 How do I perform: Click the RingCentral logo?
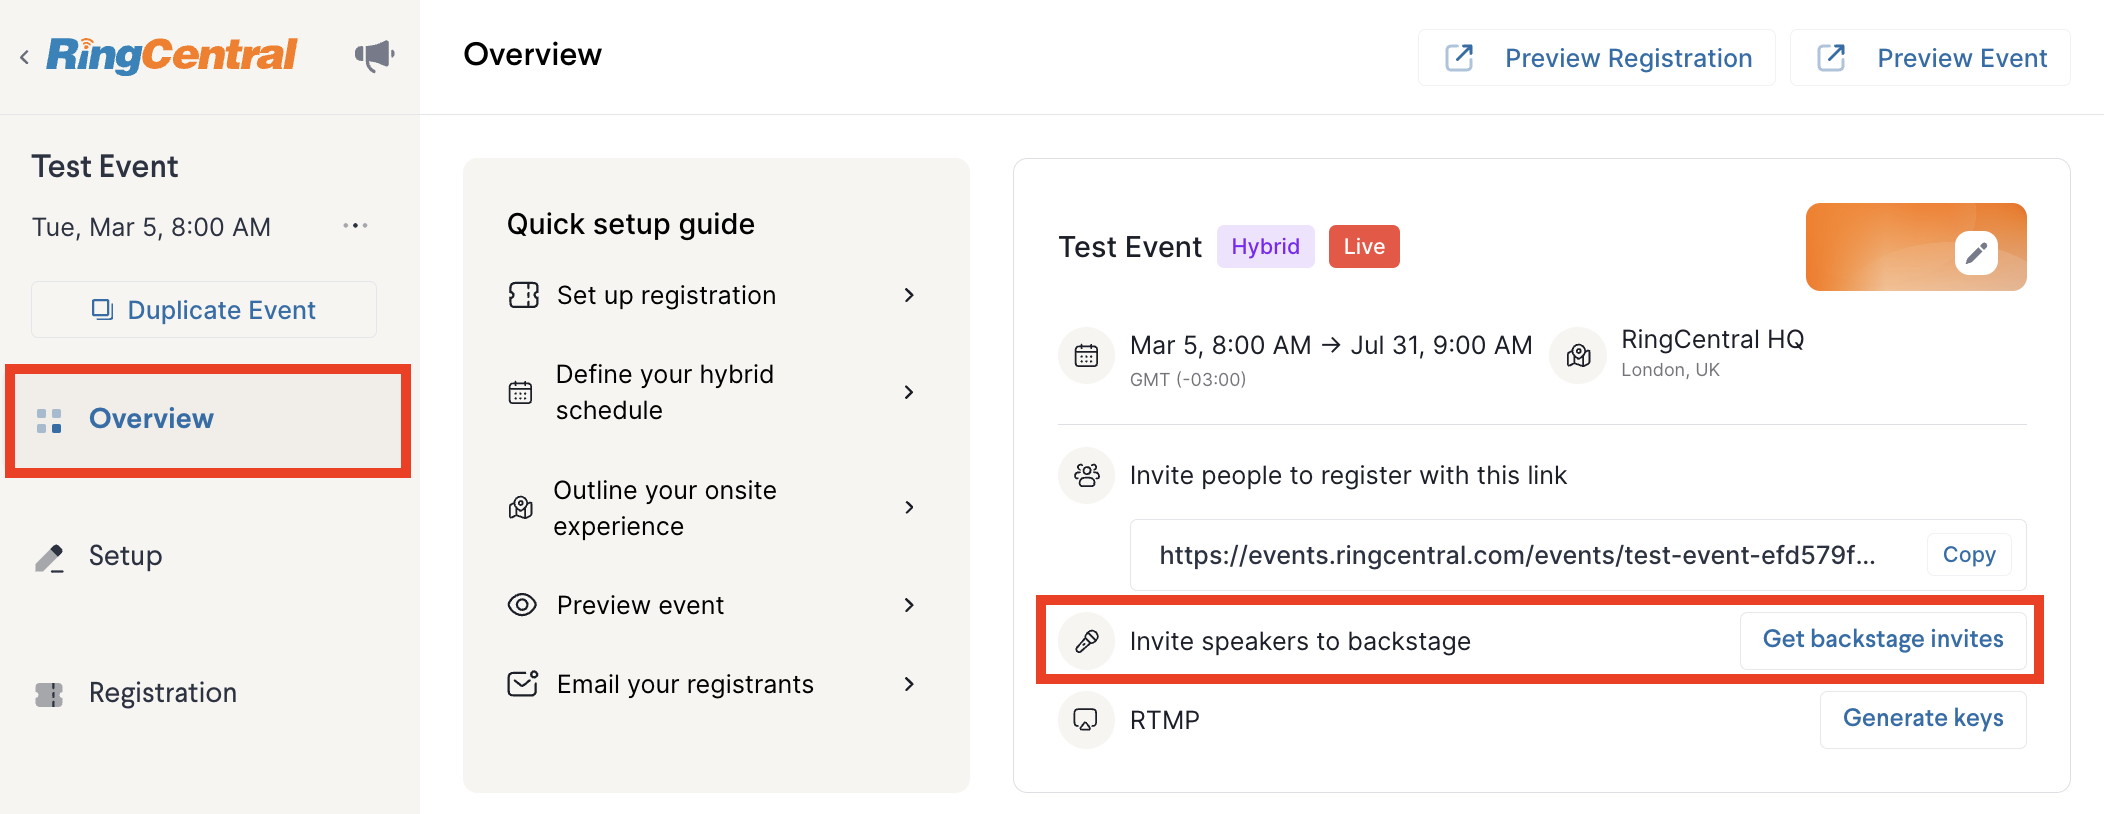click(x=171, y=55)
